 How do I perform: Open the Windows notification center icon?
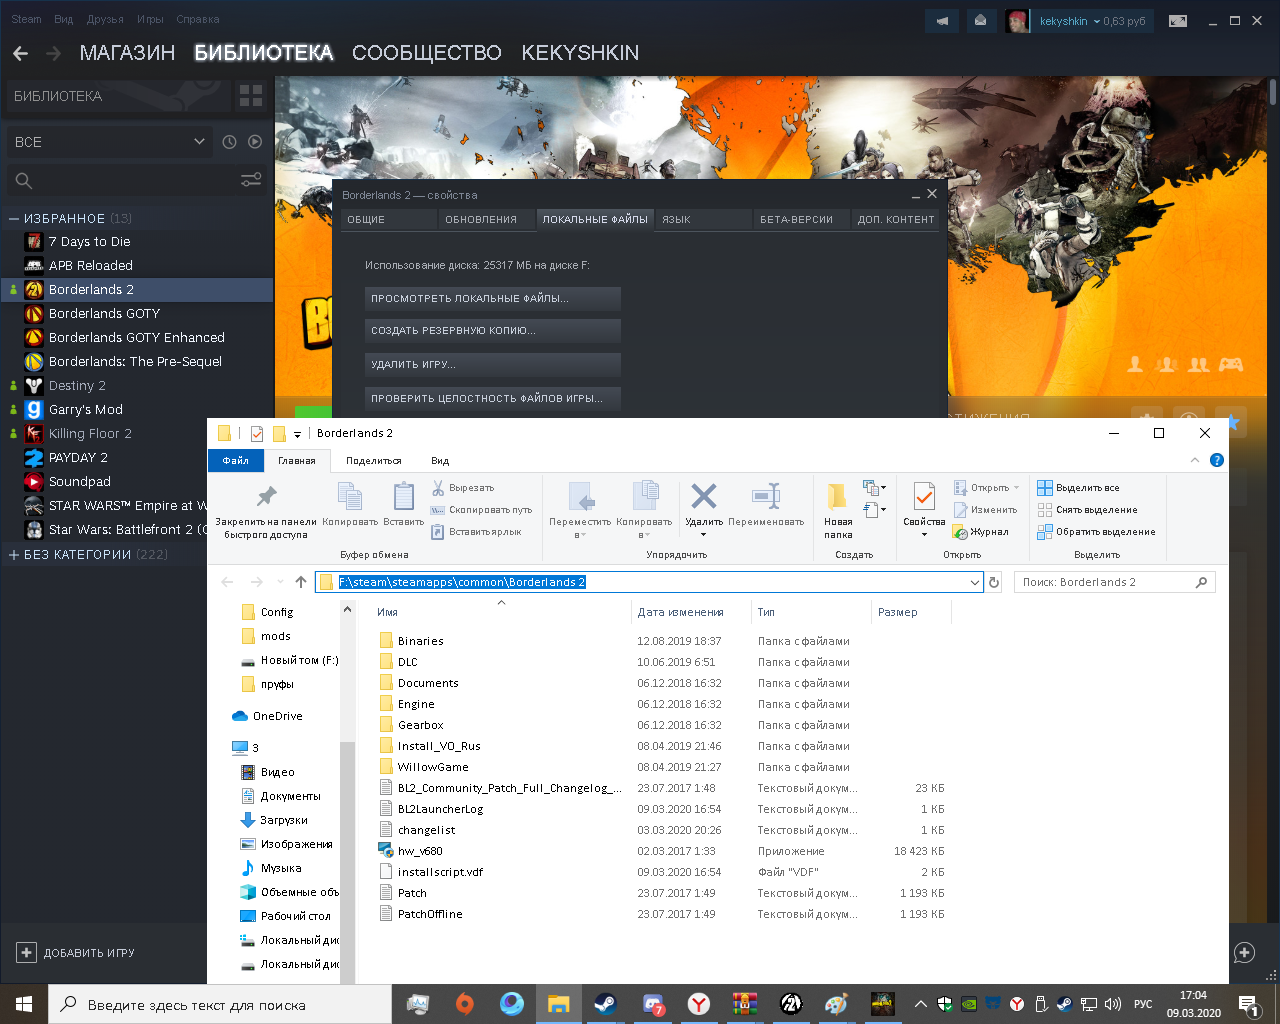(x=1248, y=1004)
